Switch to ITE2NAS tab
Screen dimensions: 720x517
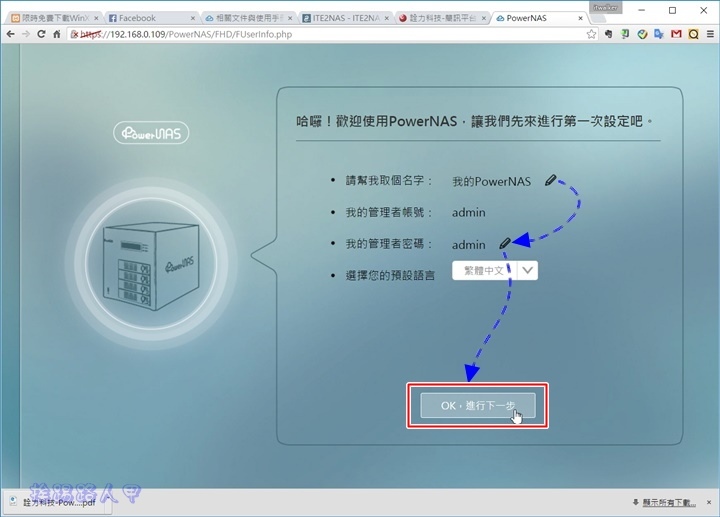coord(345,18)
